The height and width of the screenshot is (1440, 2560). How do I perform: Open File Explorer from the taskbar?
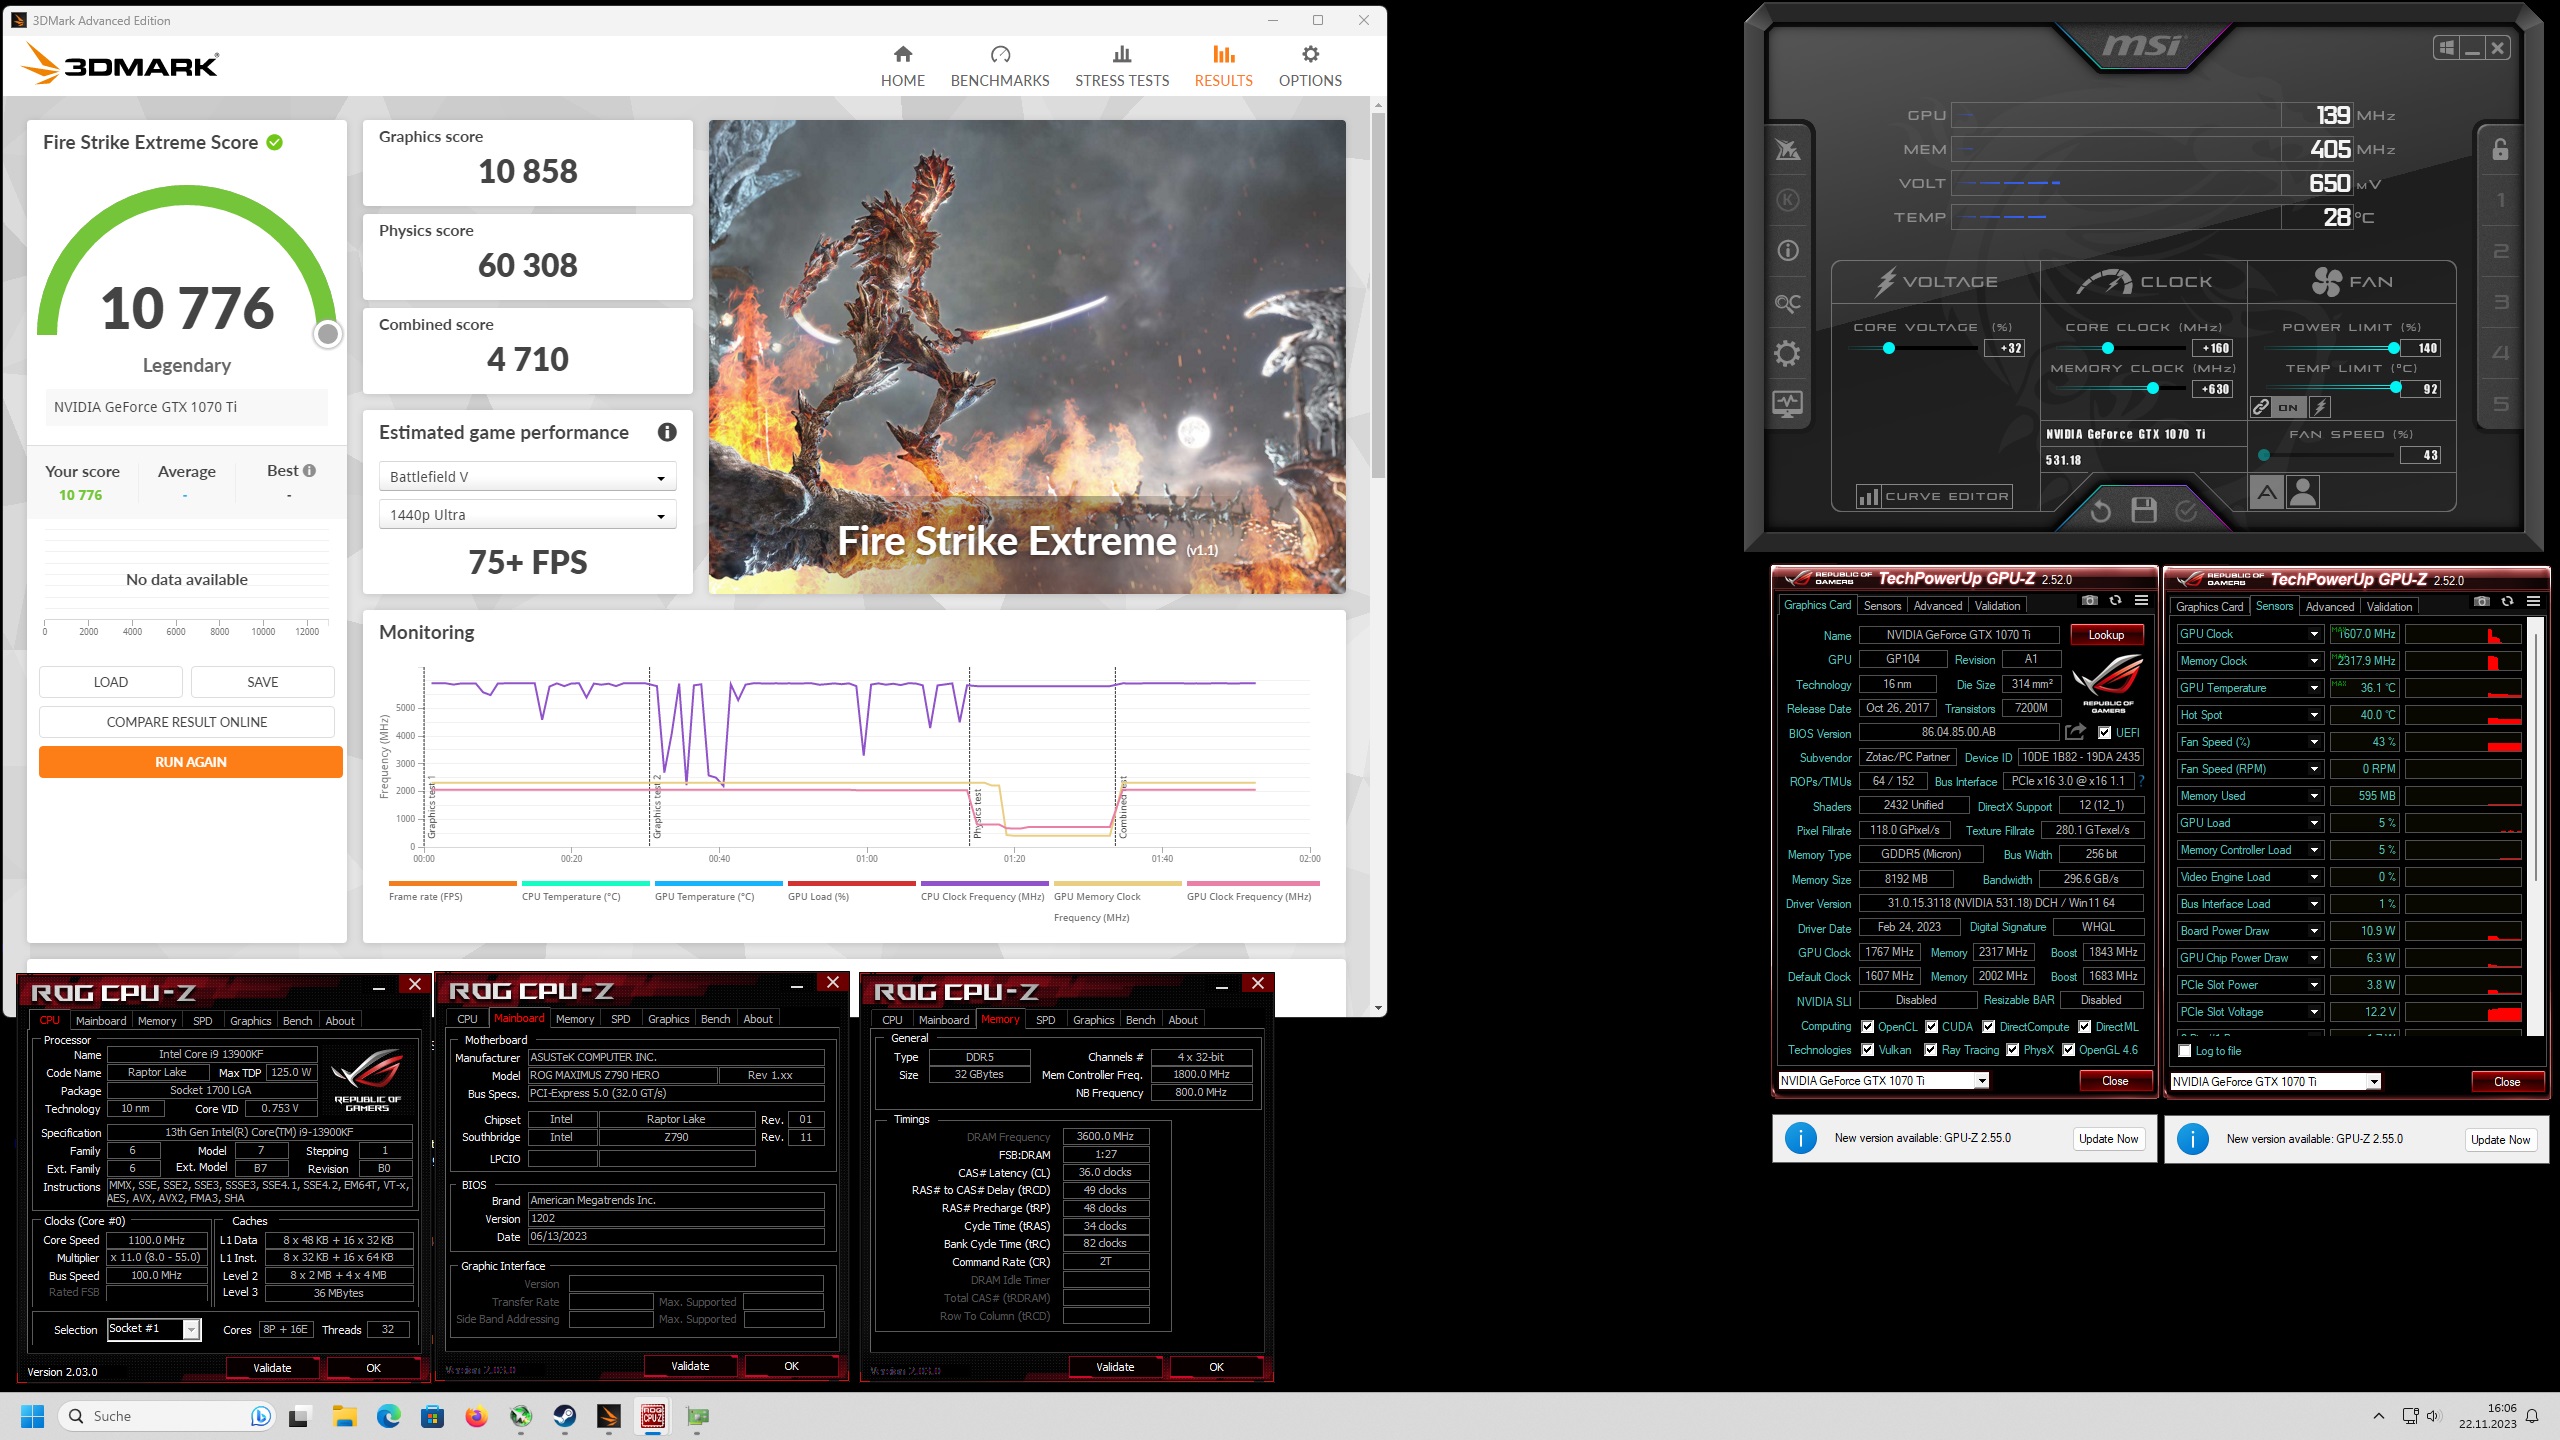coord(345,1416)
